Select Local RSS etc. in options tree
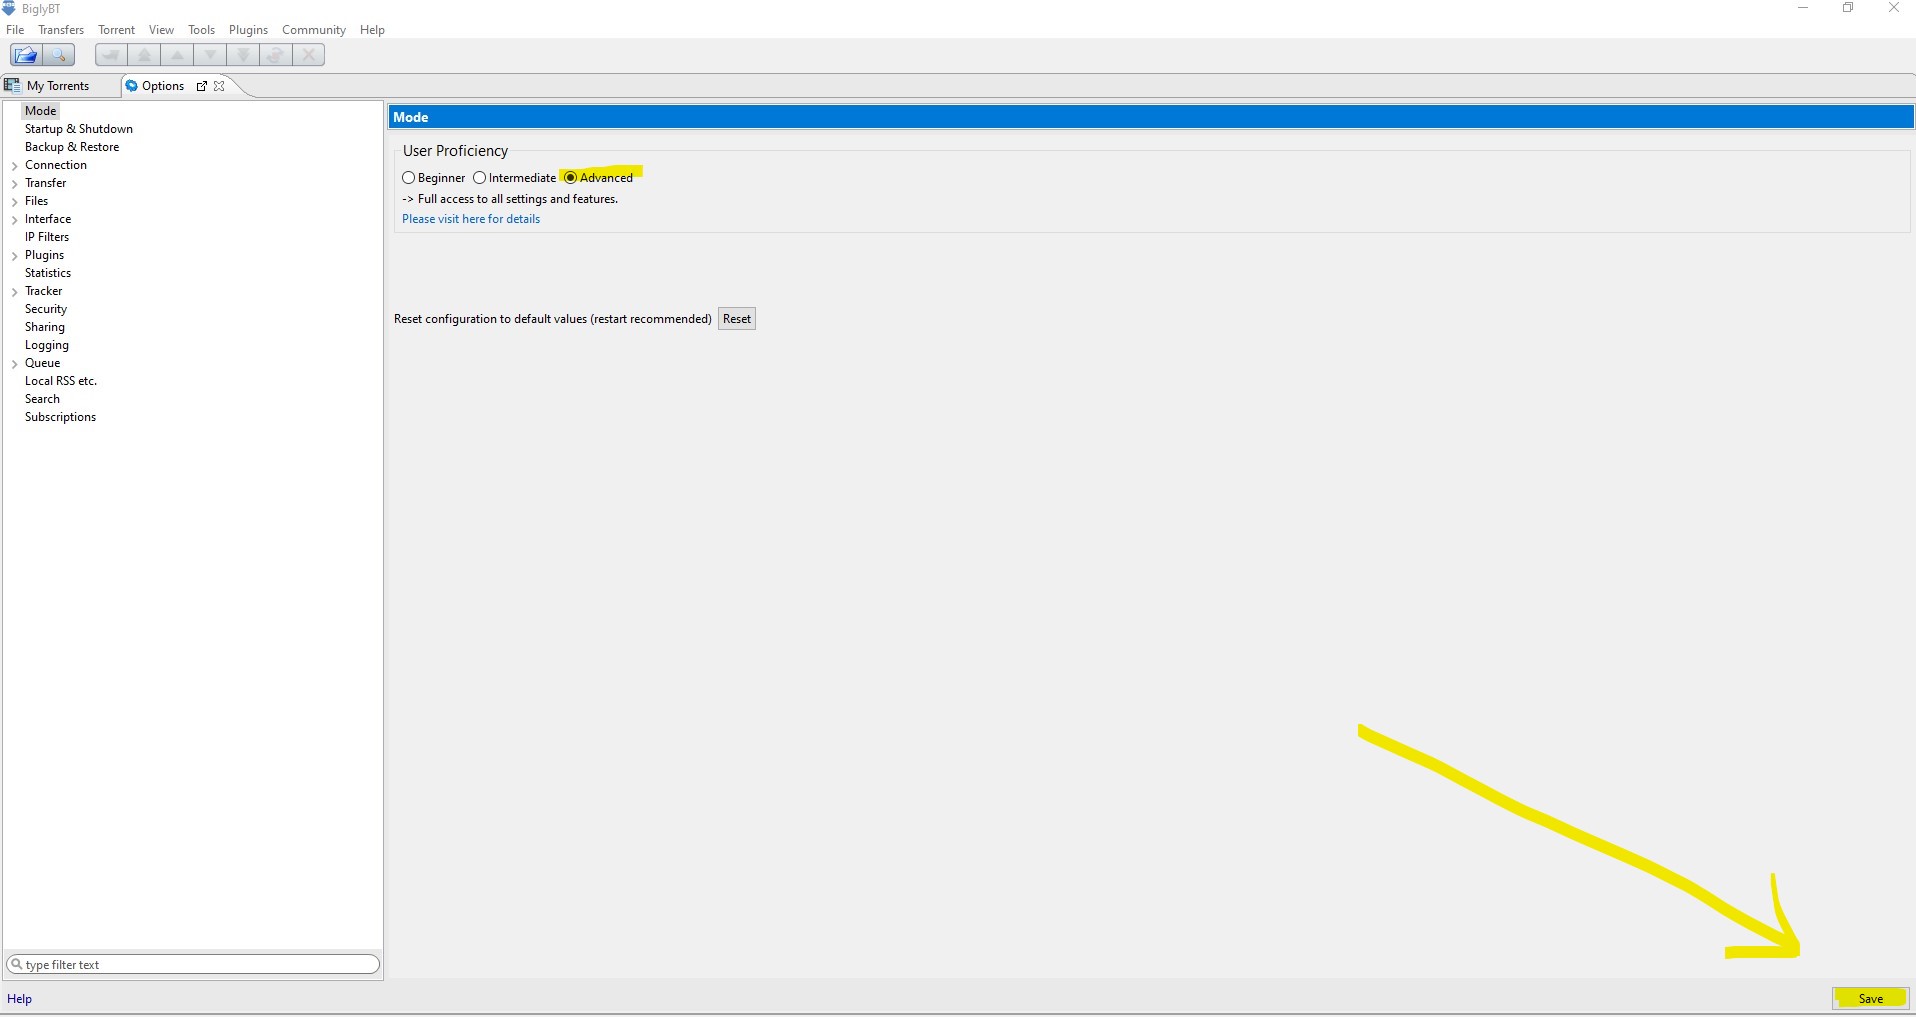Screen dimensions: 1916x1017 pos(61,381)
